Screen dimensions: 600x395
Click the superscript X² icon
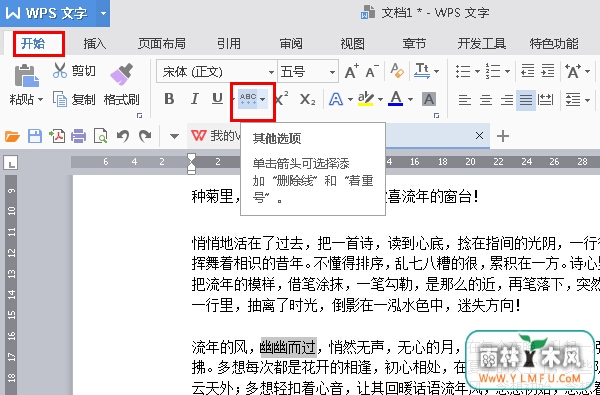coord(282,100)
